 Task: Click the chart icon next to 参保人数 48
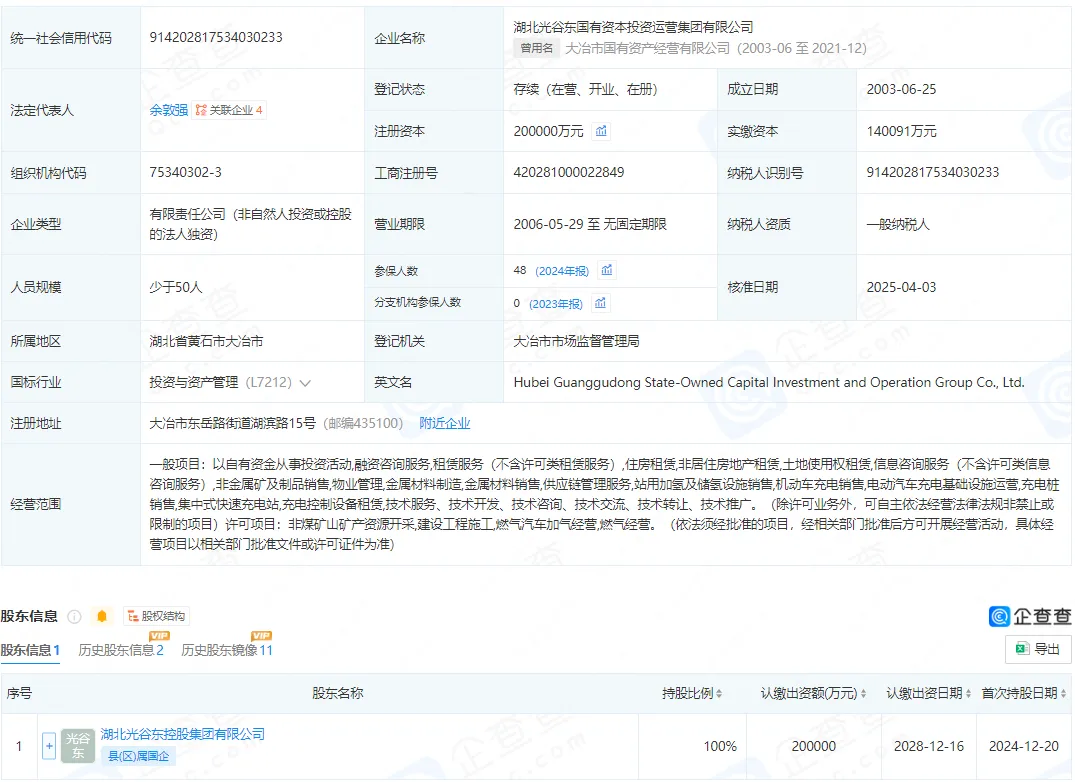[608, 270]
